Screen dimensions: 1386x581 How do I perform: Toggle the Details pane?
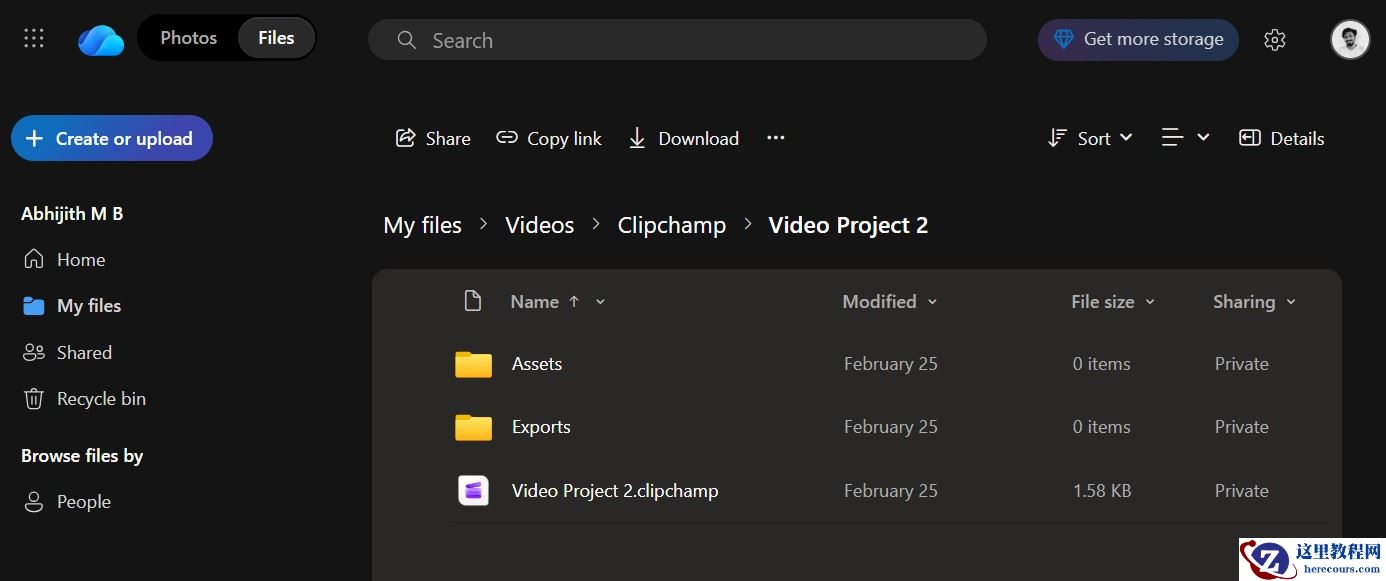1281,138
